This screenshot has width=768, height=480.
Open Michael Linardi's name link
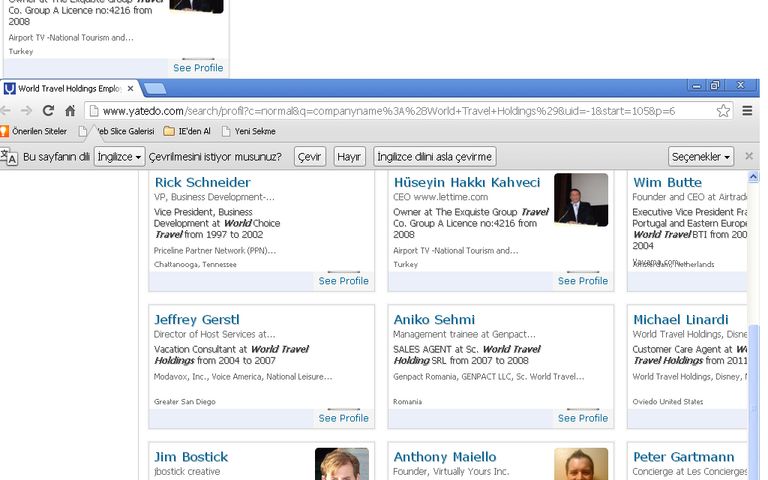tap(681, 320)
